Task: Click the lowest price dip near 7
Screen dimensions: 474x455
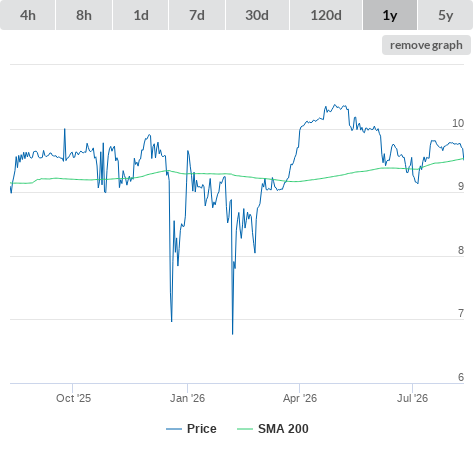Action: point(232,334)
